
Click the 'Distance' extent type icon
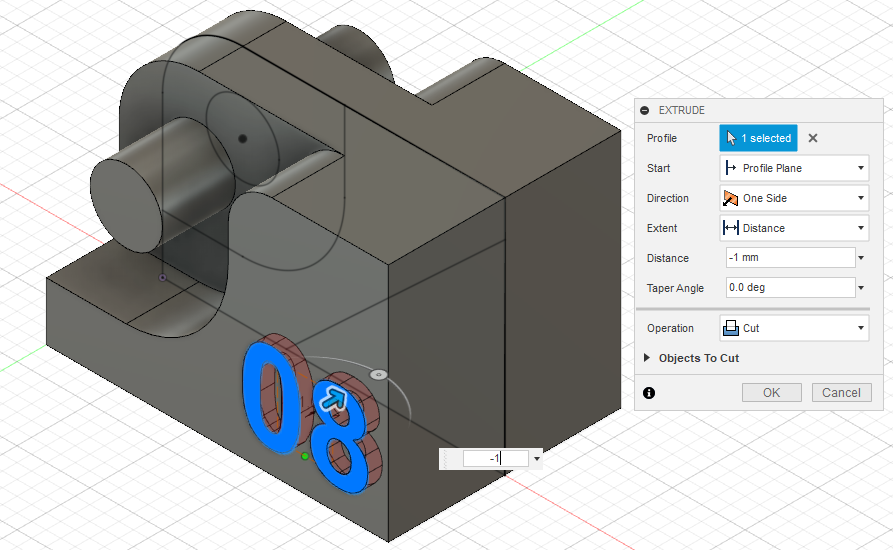point(730,228)
